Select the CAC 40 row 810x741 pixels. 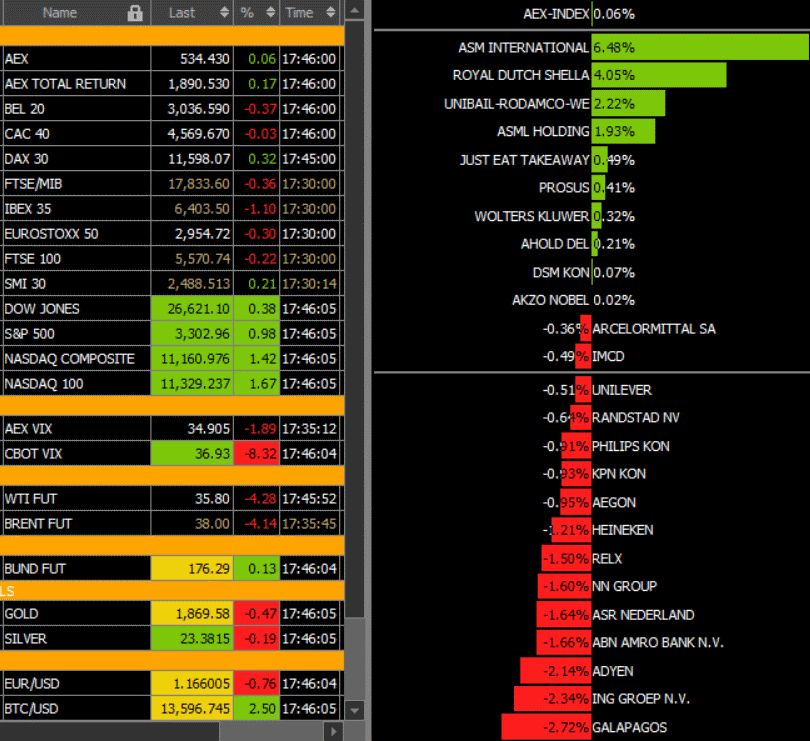[172, 134]
